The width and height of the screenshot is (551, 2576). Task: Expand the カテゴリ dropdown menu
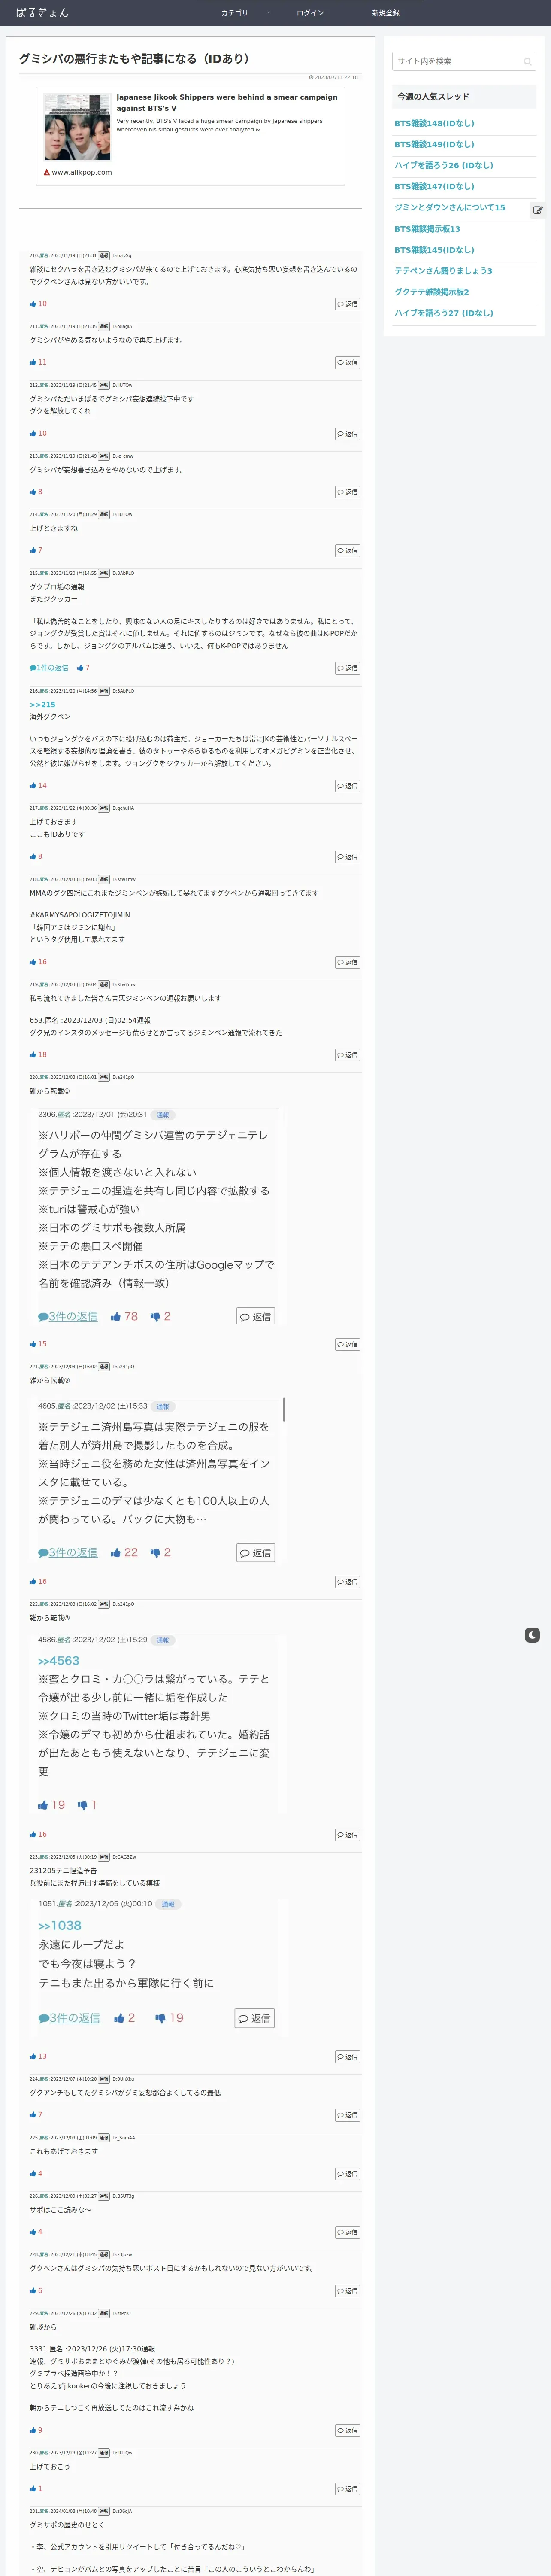[235, 13]
